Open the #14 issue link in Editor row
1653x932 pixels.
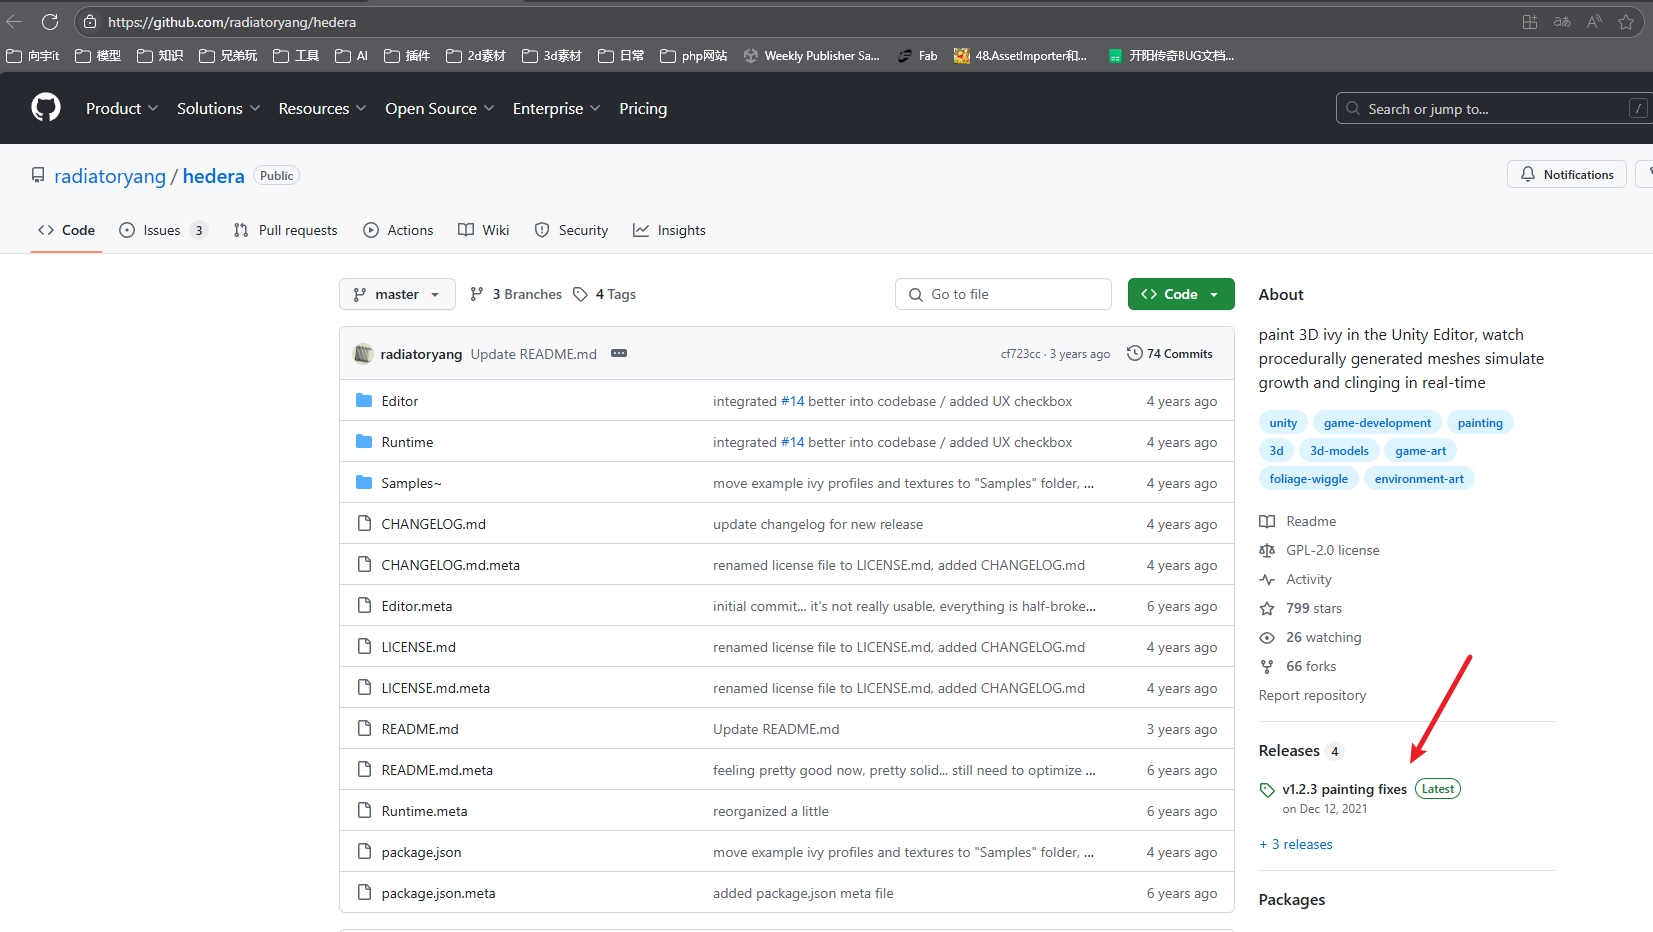[x=792, y=401]
